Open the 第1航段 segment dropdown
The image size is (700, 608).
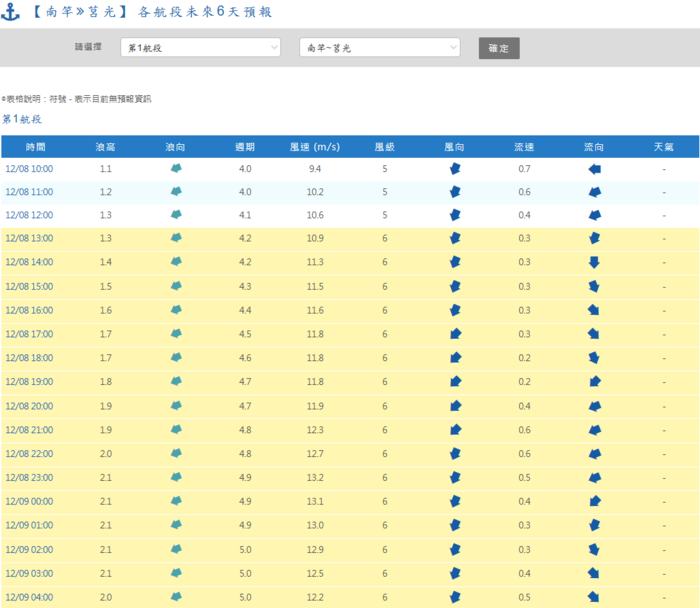(x=200, y=48)
